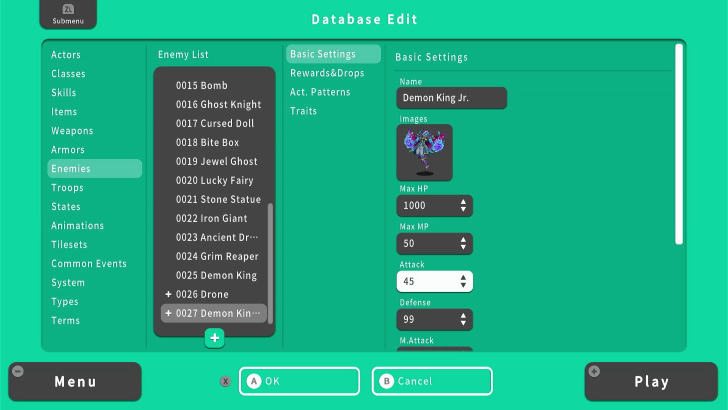Click the Max MP value 50
This screenshot has width=728, height=410.
(x=409, y=244)
